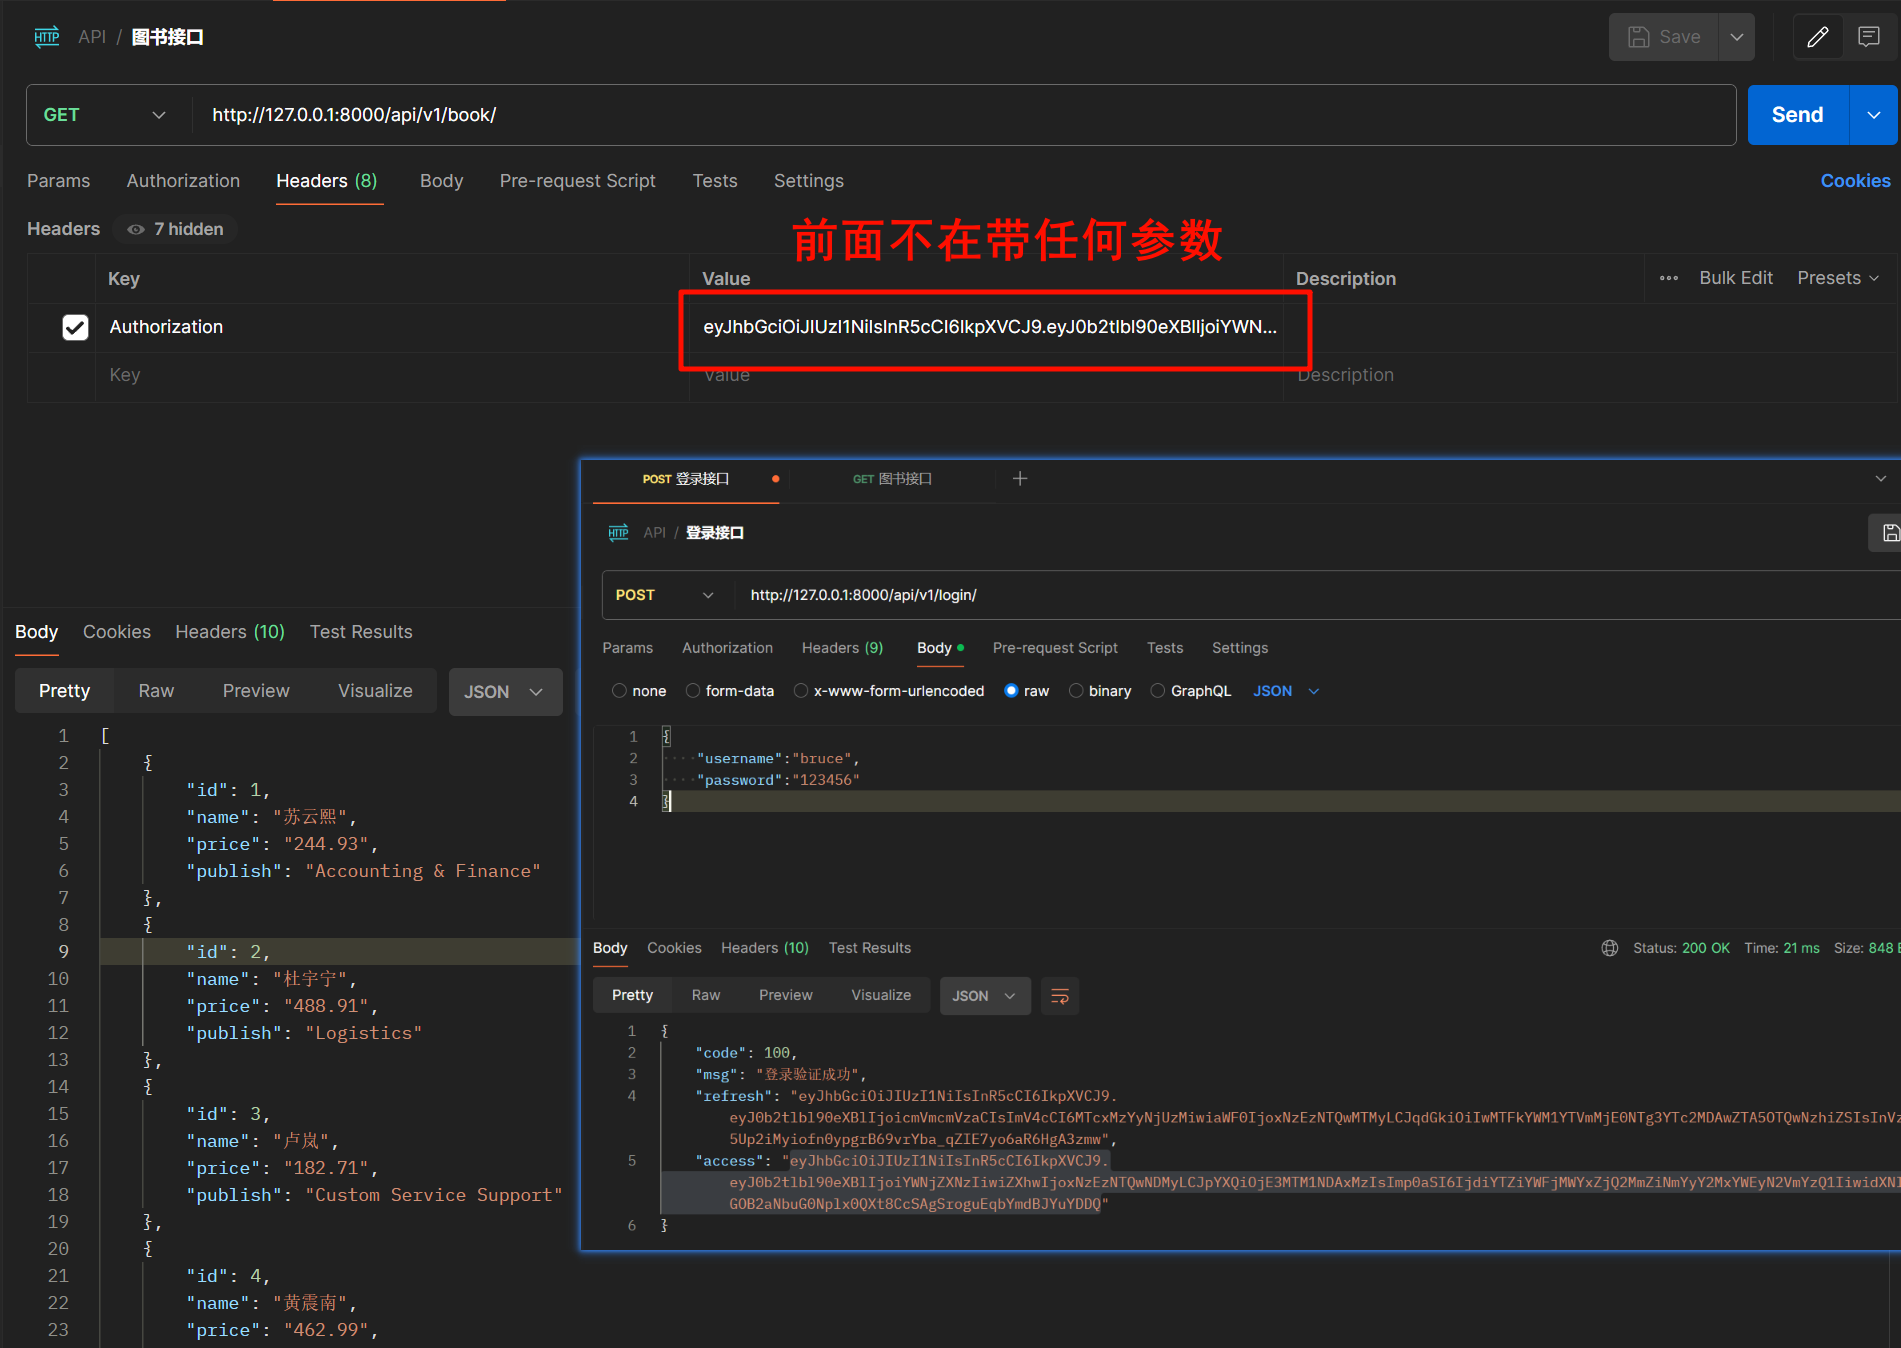Click the blue Send button

[1797, 115]
